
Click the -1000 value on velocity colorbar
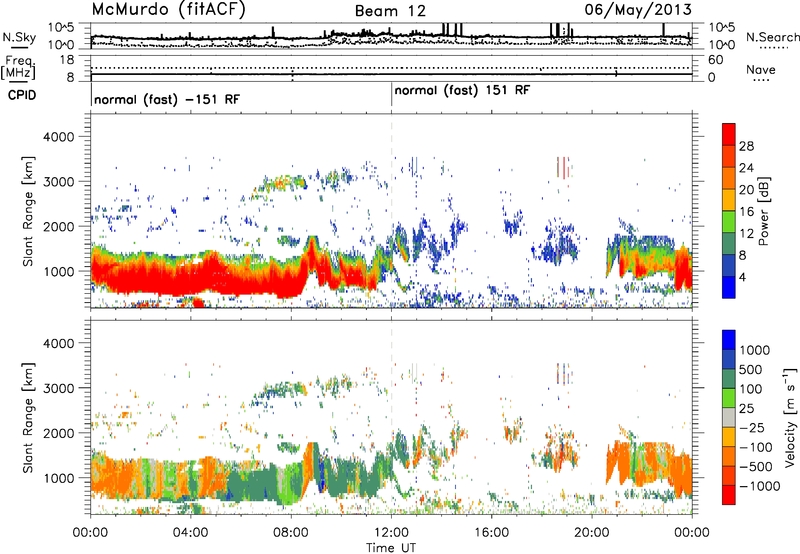[x=760, y=486]
